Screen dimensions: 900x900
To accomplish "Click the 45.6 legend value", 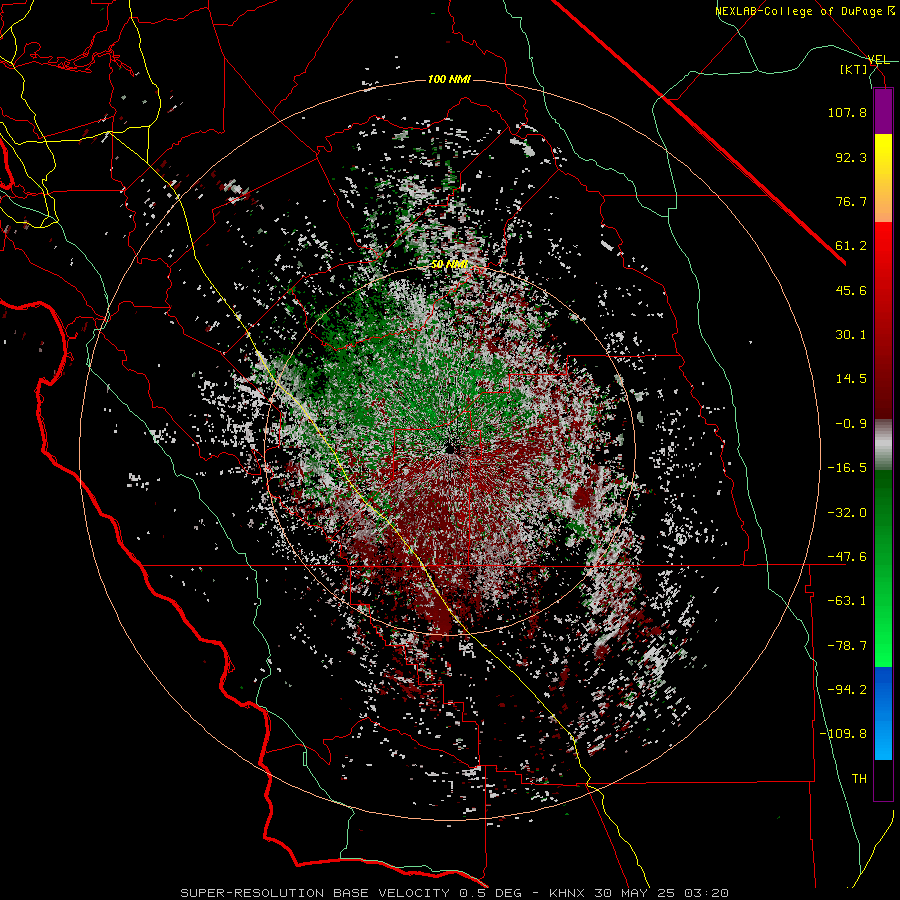I will (851, 290).
